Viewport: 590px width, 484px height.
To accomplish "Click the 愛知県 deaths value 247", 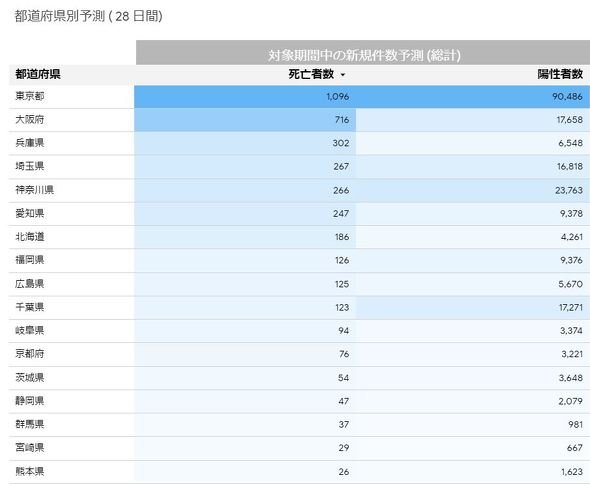I will point(341,214).
